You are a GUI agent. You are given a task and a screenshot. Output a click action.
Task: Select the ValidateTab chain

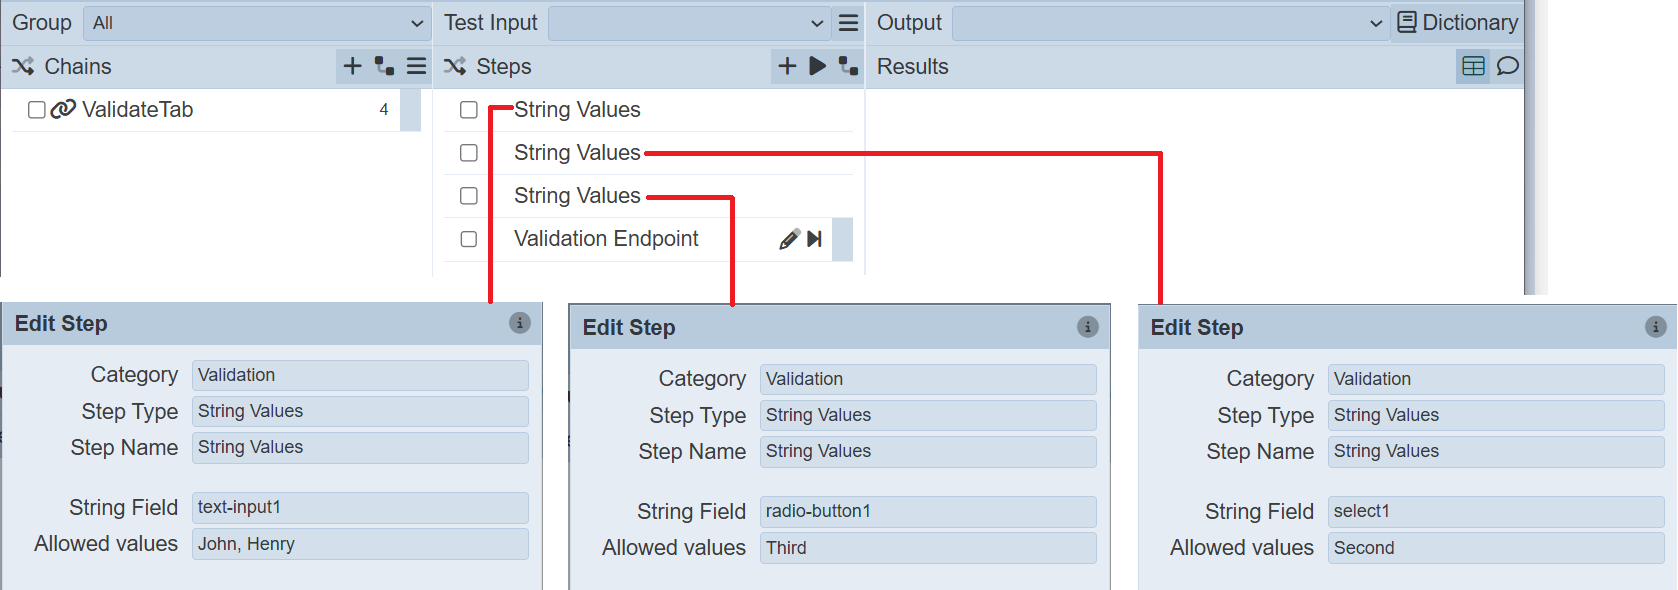pyautogui.click(x=137, y=110)
